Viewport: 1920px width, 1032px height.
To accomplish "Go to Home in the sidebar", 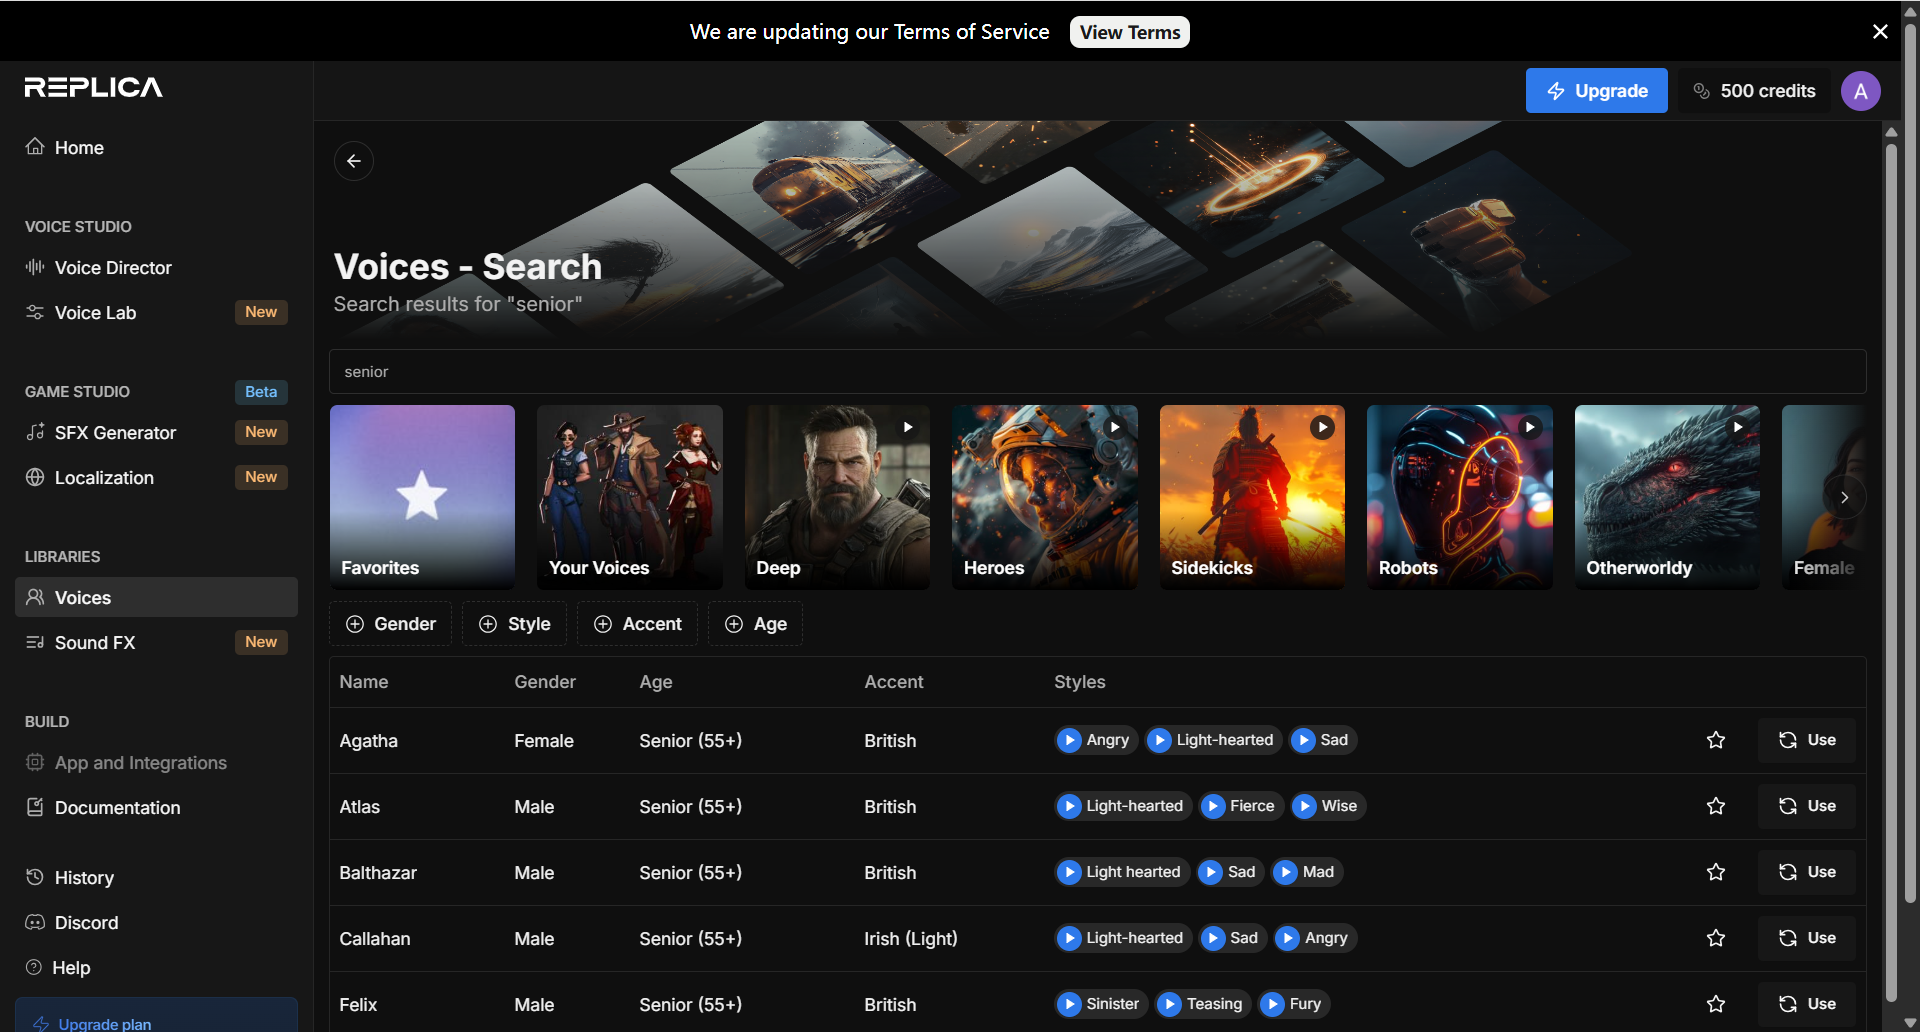I will [x=156, y=147].
